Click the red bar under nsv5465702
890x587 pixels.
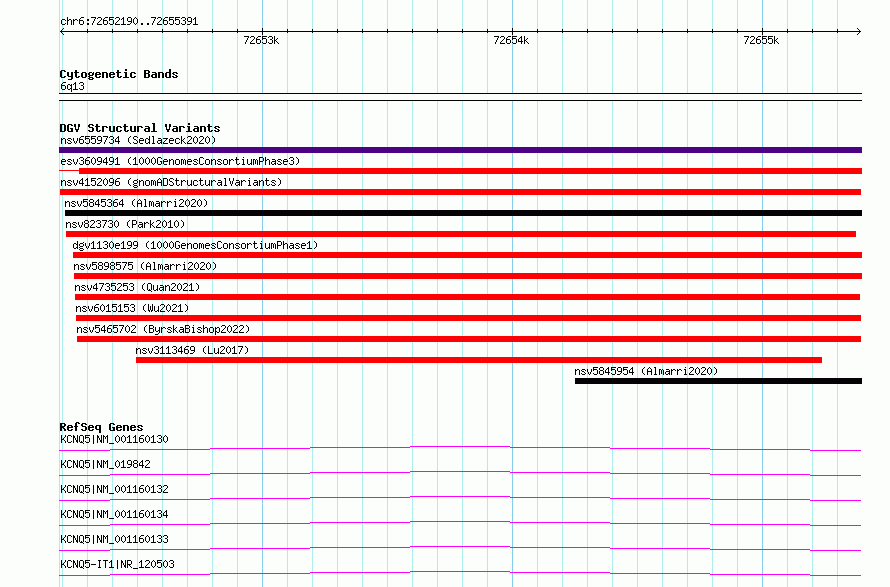click(x=469, y=339)
